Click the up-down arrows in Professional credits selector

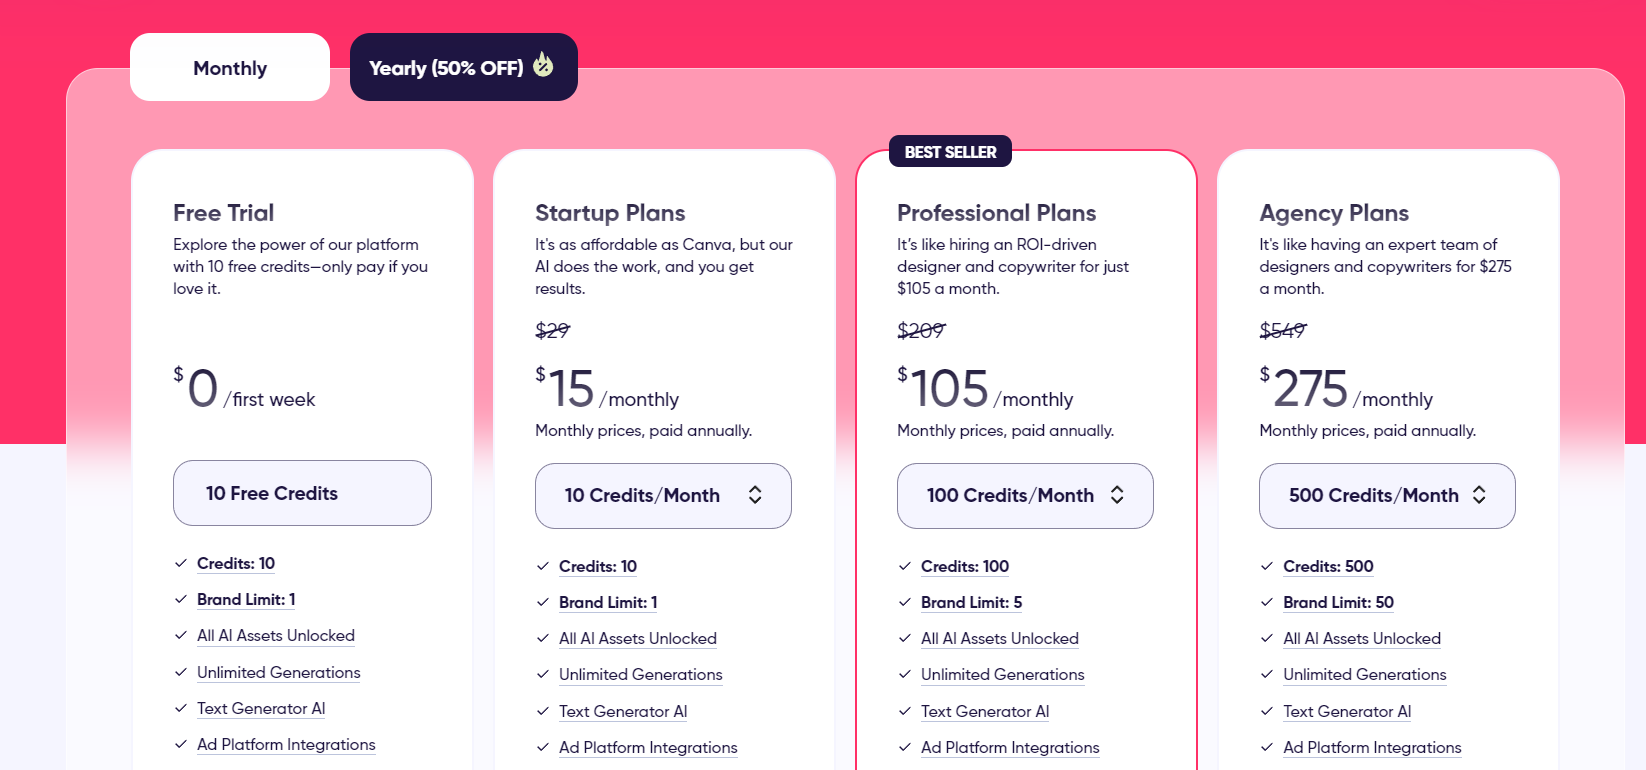coord(1117,495)
